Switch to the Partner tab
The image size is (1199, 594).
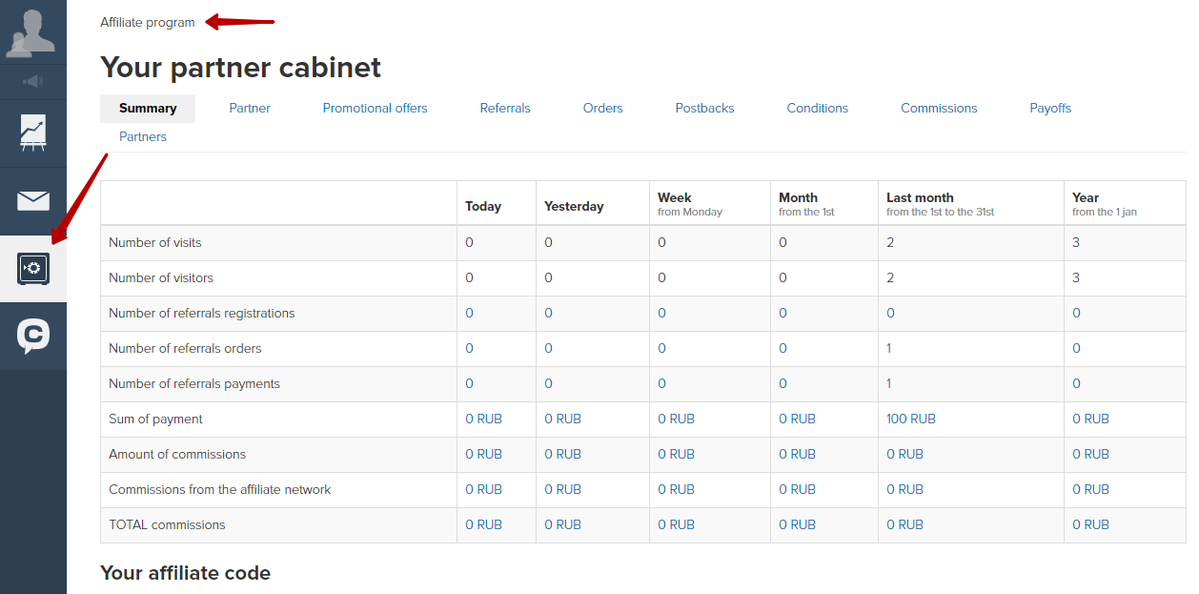(x=249, y=109)
